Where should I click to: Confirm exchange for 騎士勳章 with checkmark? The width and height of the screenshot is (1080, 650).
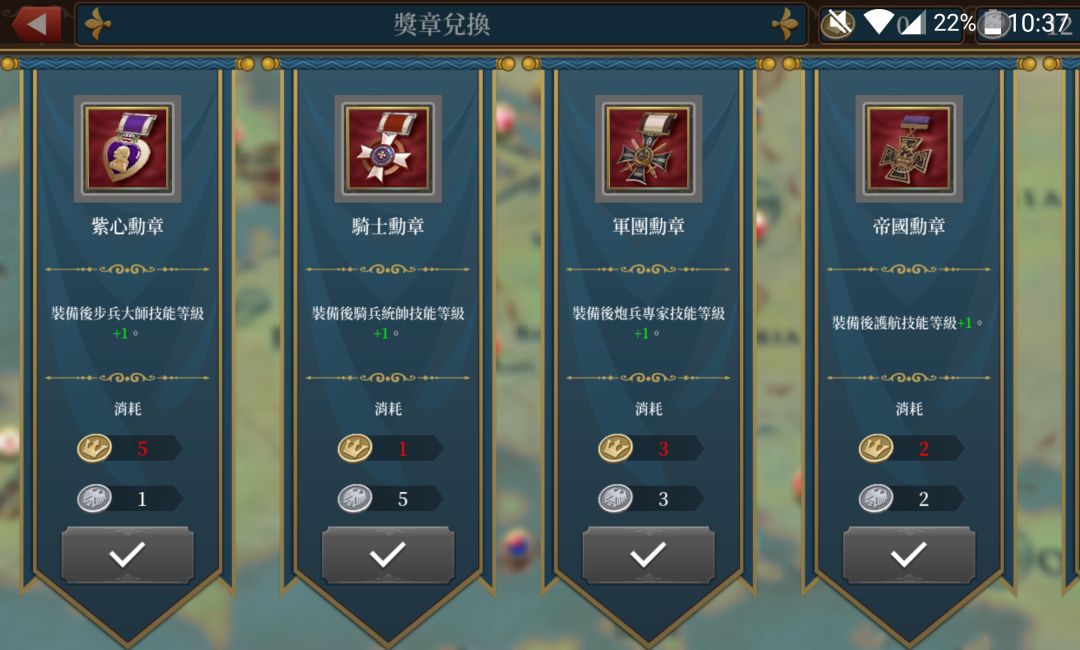[x=388, y=555]
